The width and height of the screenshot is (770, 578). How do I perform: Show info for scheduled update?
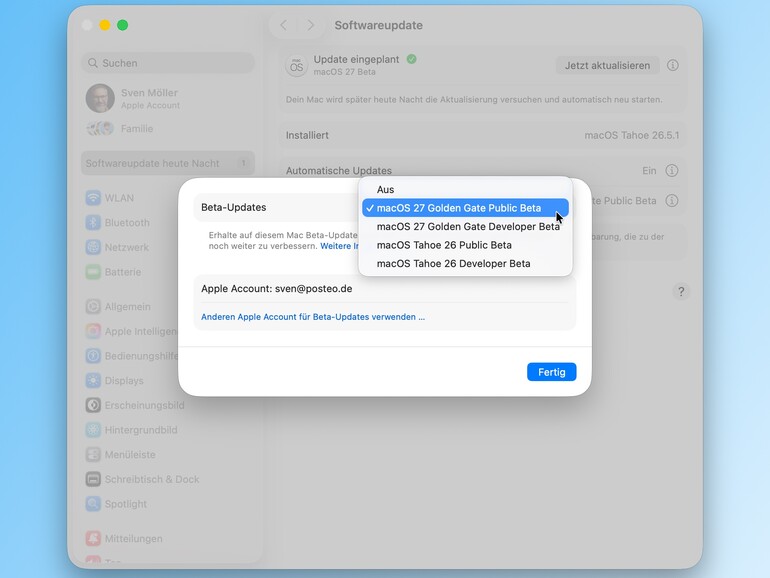tap(673, 65)
